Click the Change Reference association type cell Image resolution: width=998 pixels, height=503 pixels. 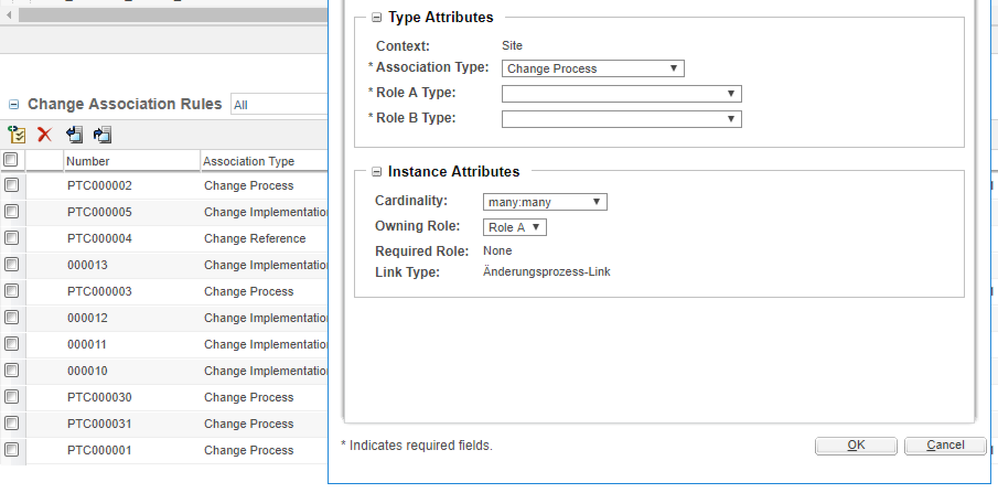click(255, 239)
